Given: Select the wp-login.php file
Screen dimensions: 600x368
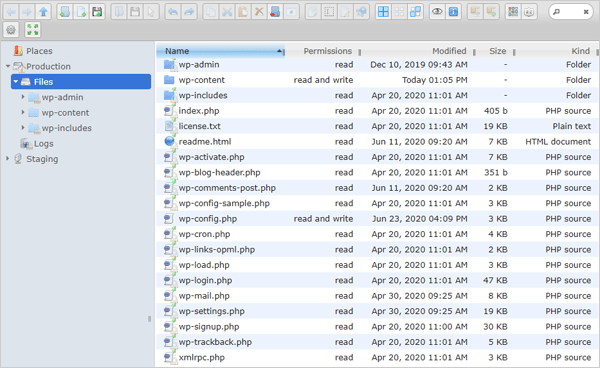Looking at the screenshot, I should (x=377, y=280).
